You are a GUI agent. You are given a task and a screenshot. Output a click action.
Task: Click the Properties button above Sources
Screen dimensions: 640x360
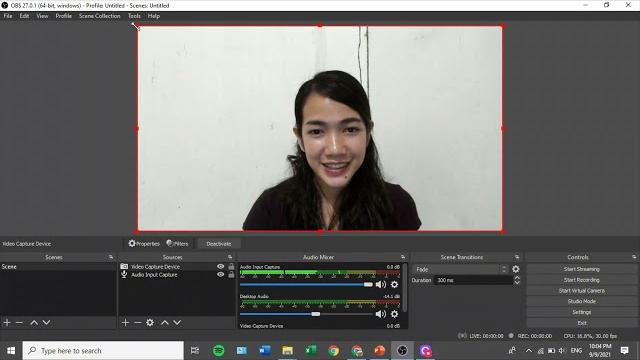click(x=144, y=244)
